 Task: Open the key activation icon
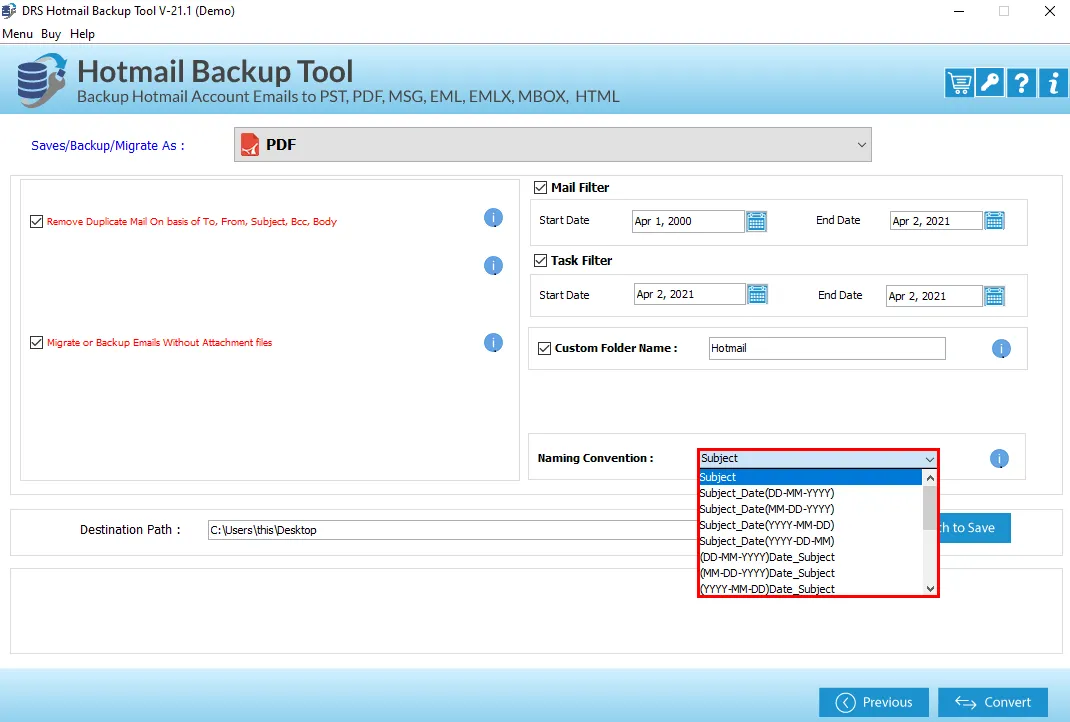click(990, 83)
